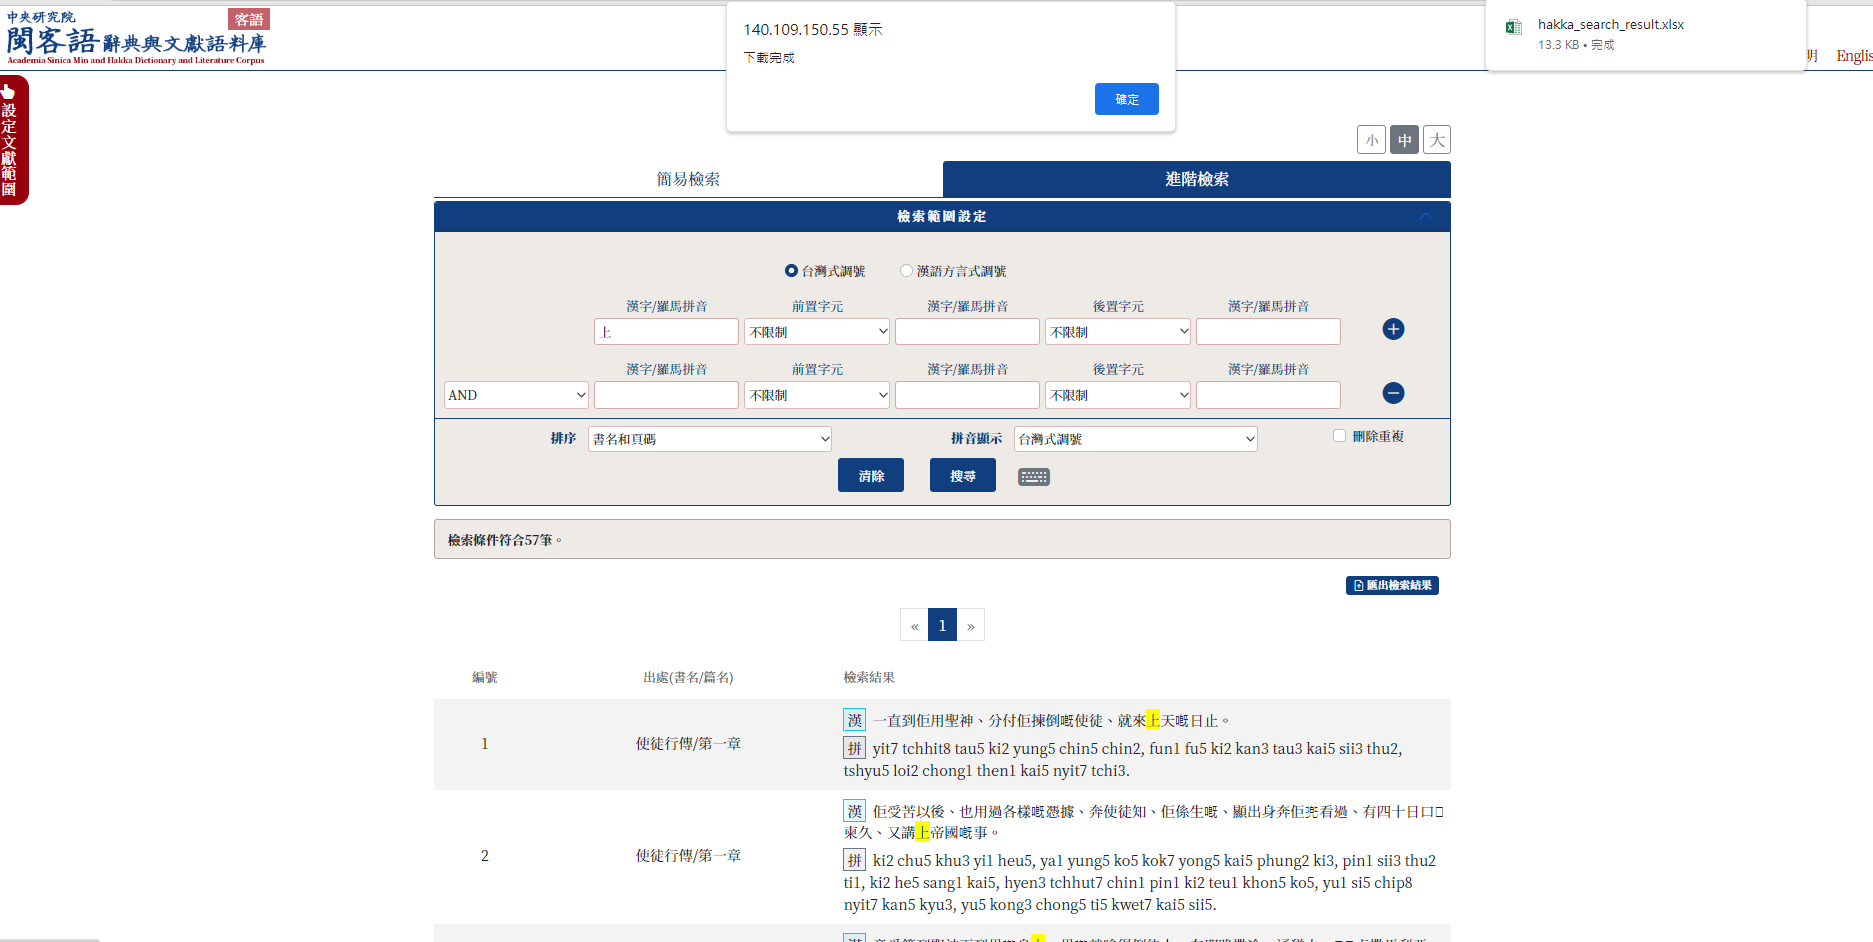This screenshot has height=942, width=1873.
Task: Click the 出處(書名/篇名) column header
Action: 688,677
